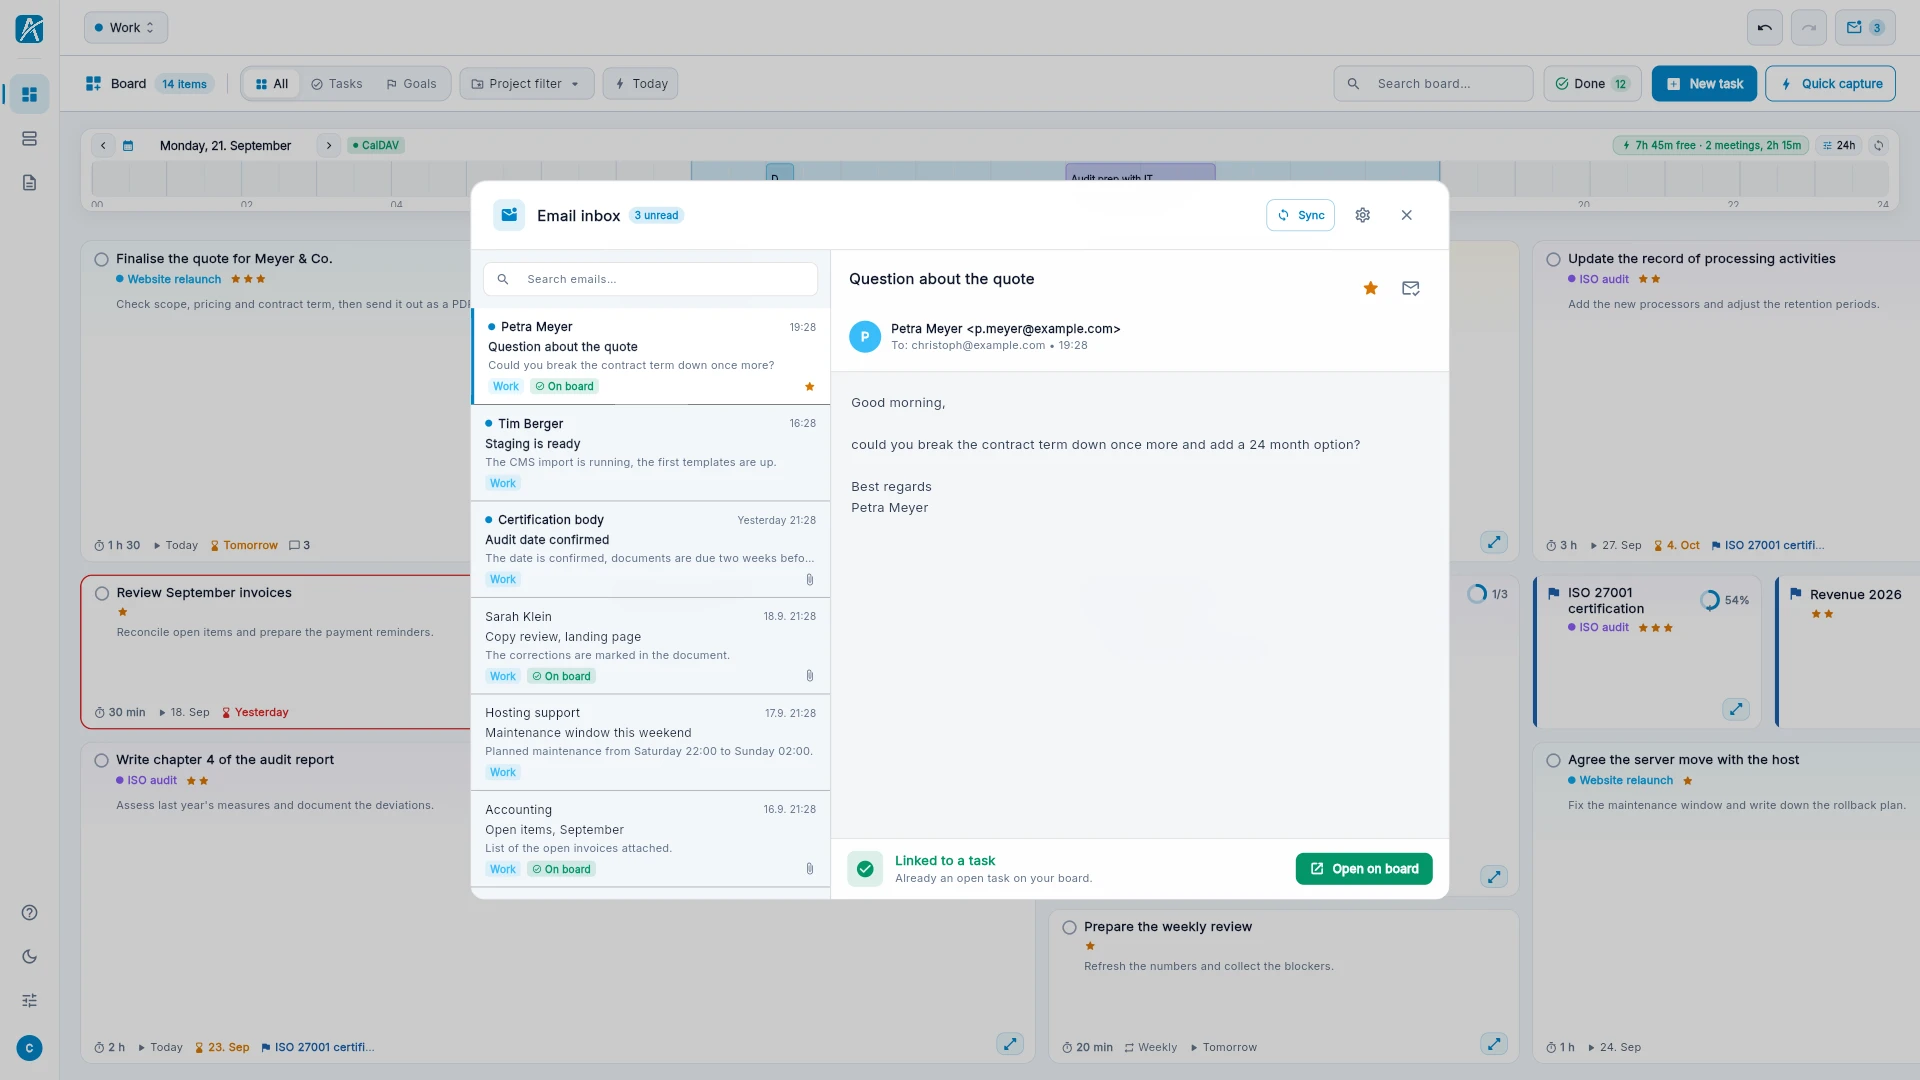Toggle star on the open email
Viewport: 1920px width, 1080px height.
pos(1371,288)
